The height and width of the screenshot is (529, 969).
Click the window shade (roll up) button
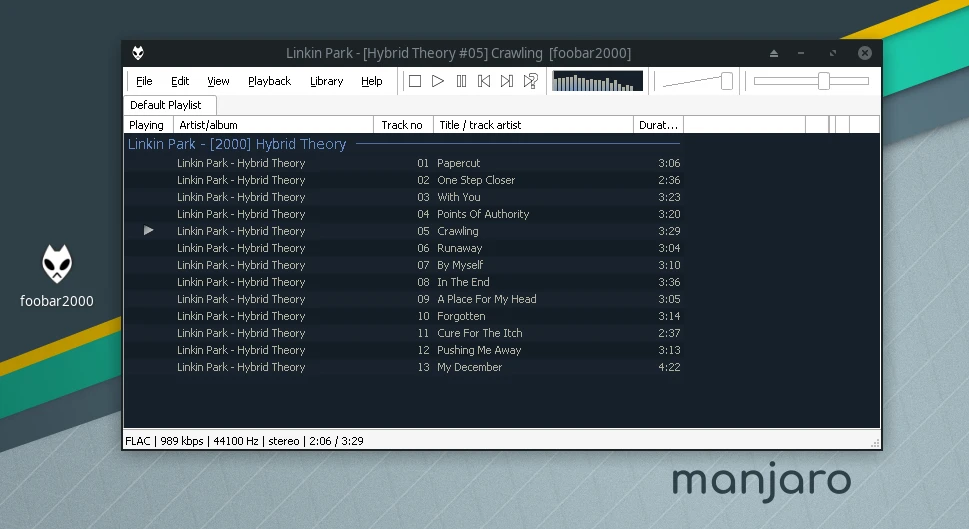pos(774,53)
